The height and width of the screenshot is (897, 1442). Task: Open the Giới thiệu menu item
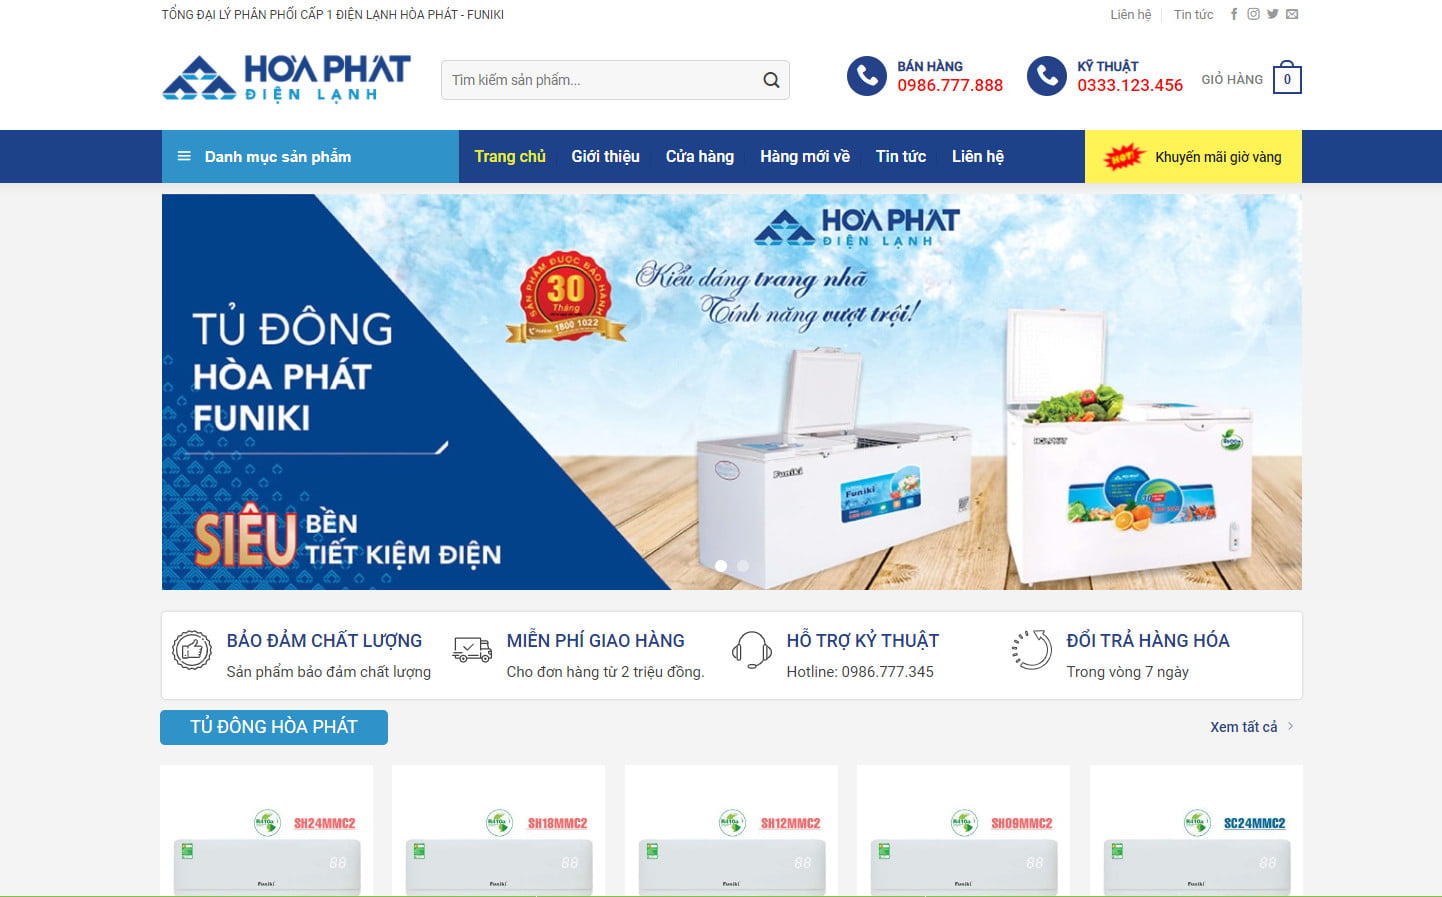[x=605, y=156]
